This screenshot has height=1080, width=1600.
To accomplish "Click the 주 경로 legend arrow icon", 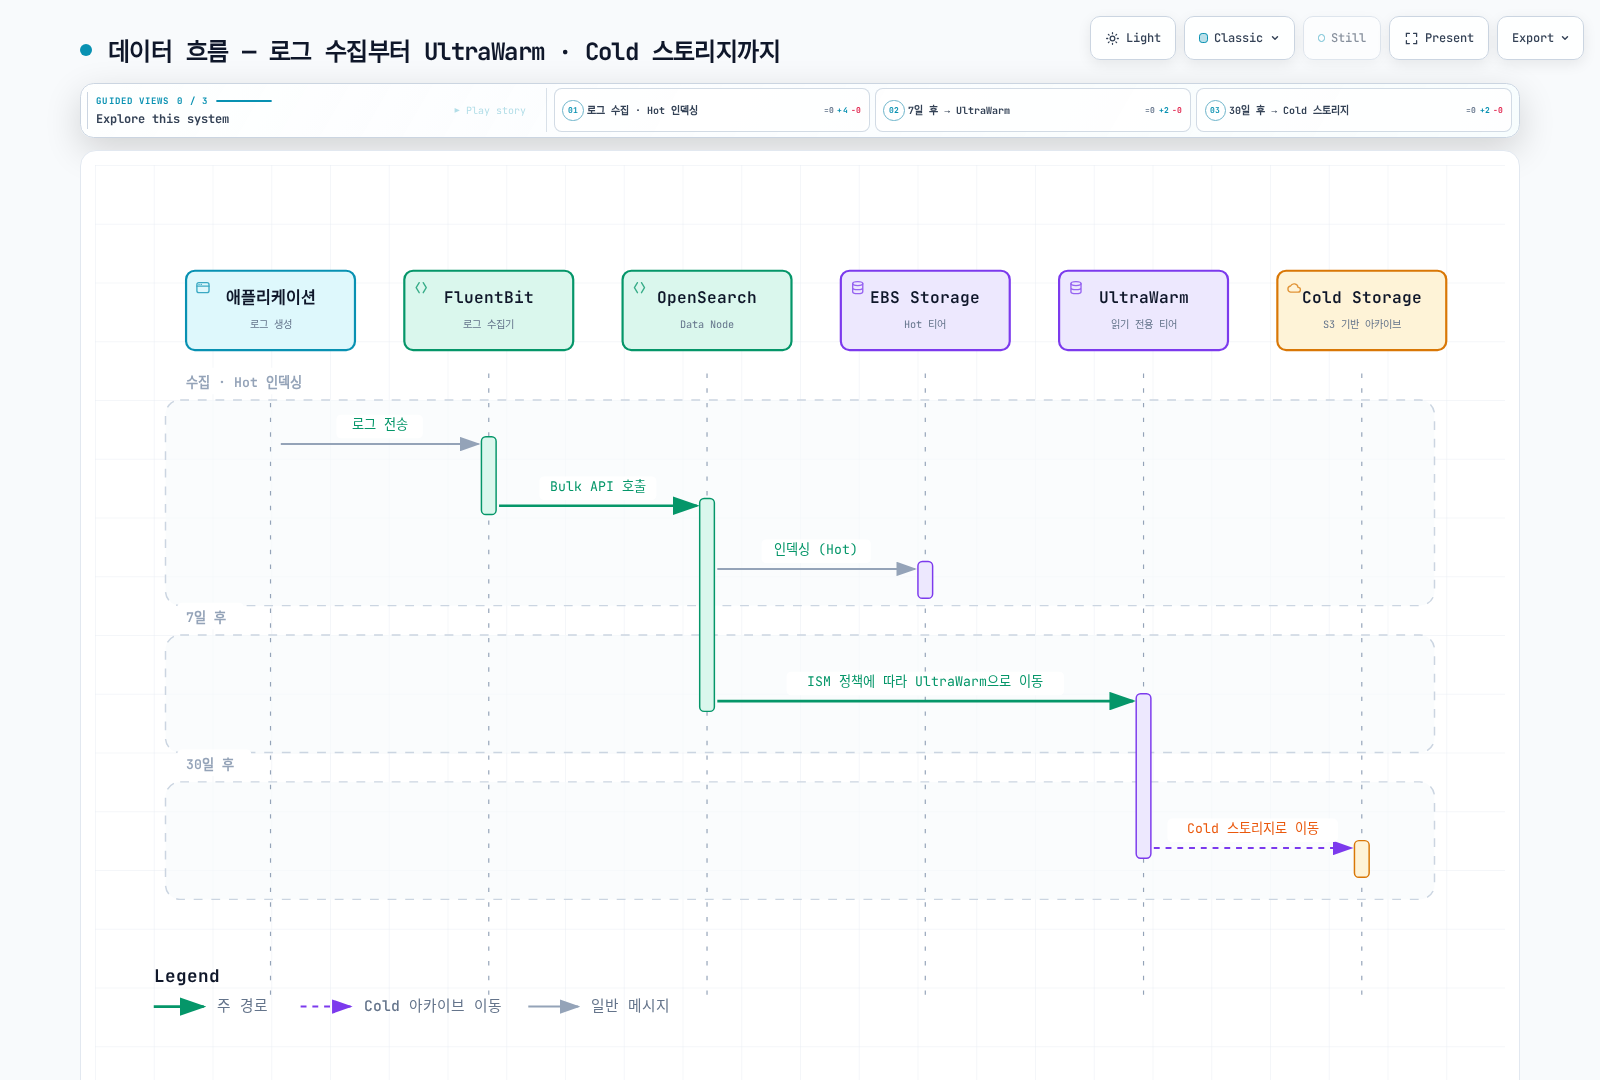I will (180, 1006).
